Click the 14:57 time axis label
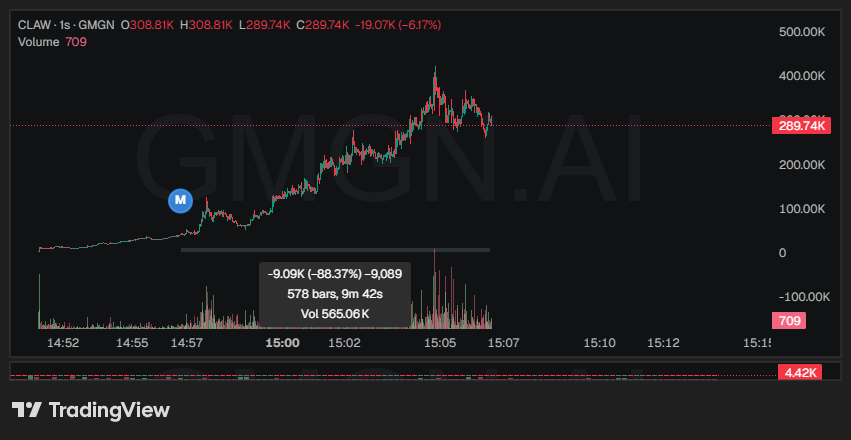The height and width of the screenshot is (440, 851). (x=187, y=343)
